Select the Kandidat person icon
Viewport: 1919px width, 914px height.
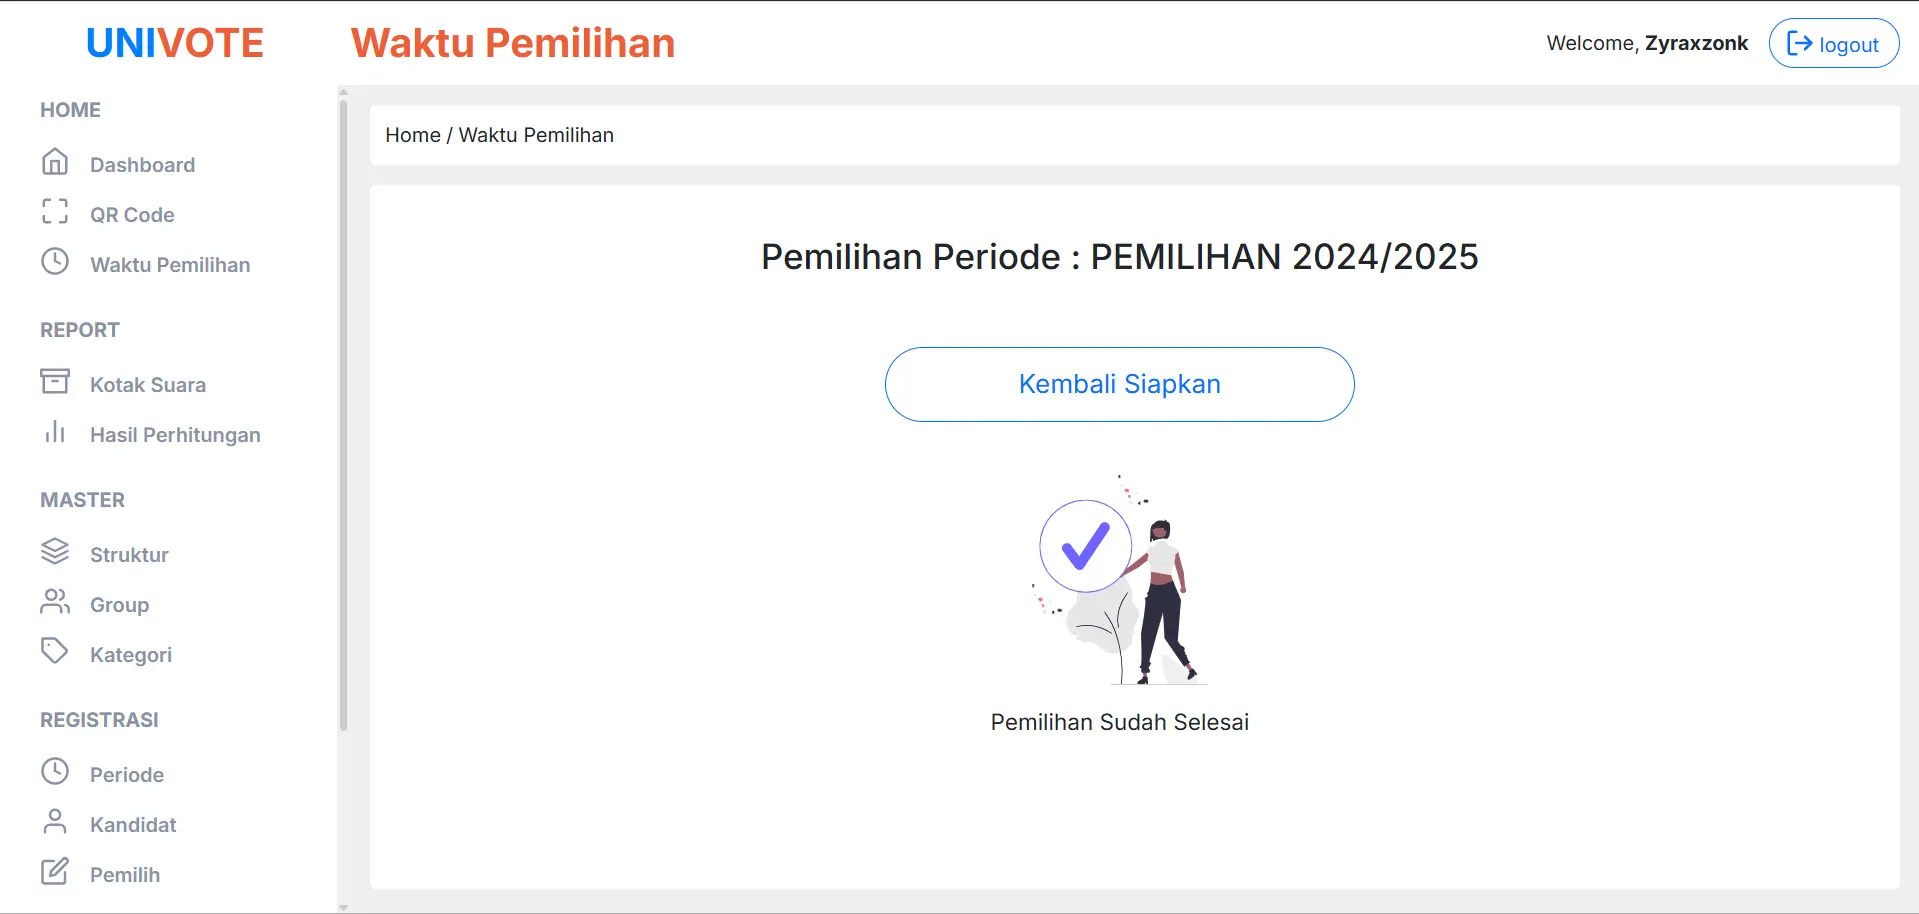[55, 822]
